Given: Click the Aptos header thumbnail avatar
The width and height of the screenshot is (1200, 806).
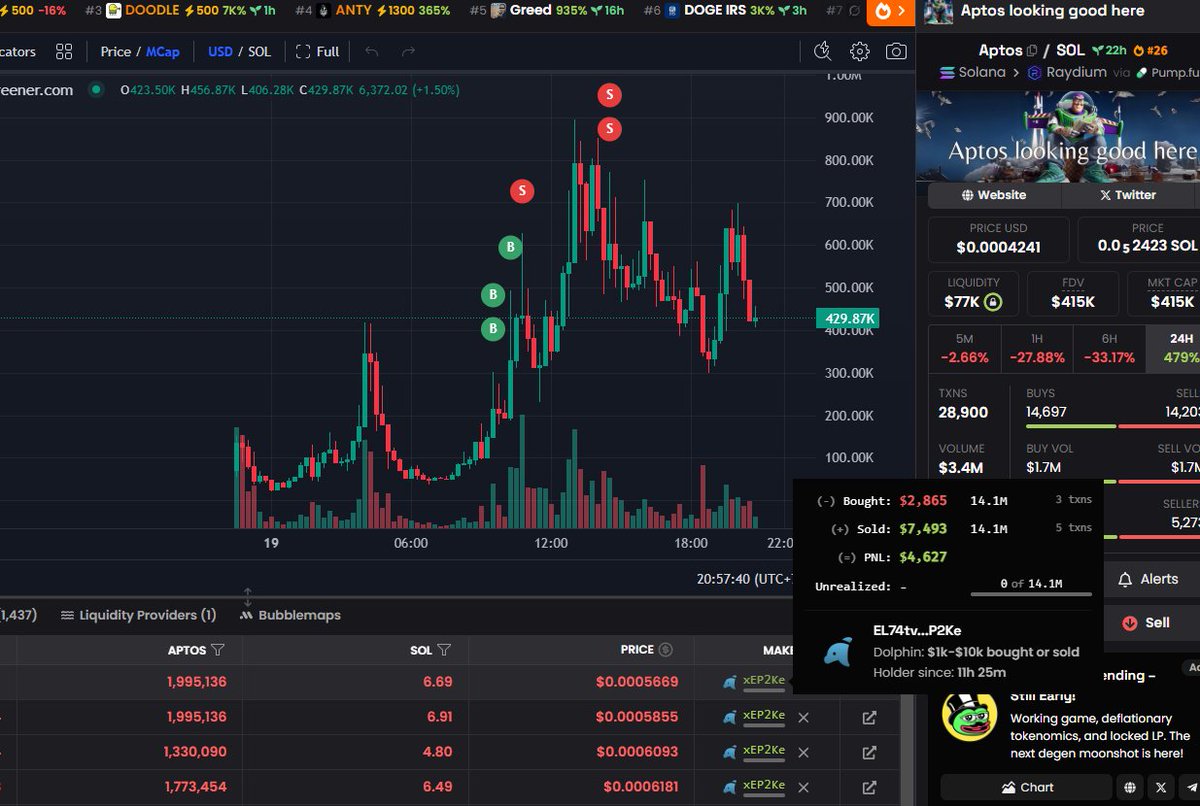Looking at the screenshot, I should click(938, 11).
